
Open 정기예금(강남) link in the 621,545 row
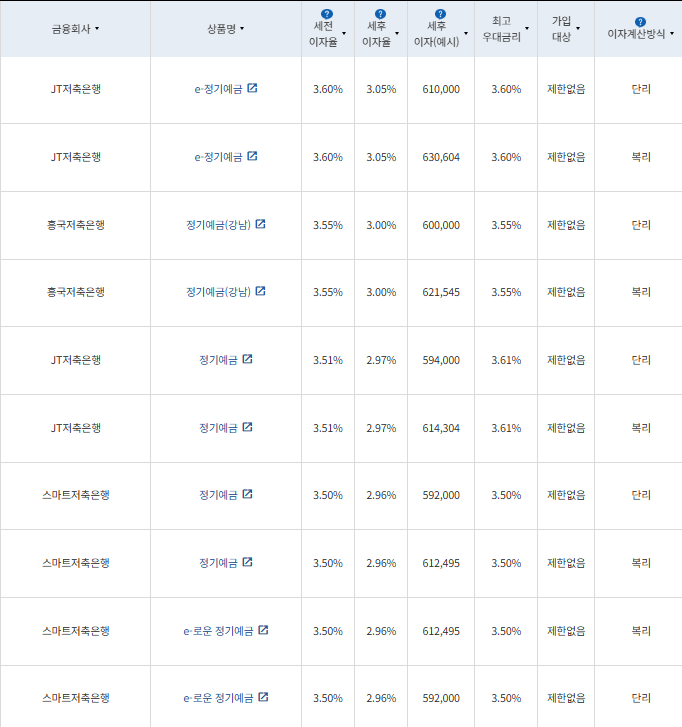[218, 292]
